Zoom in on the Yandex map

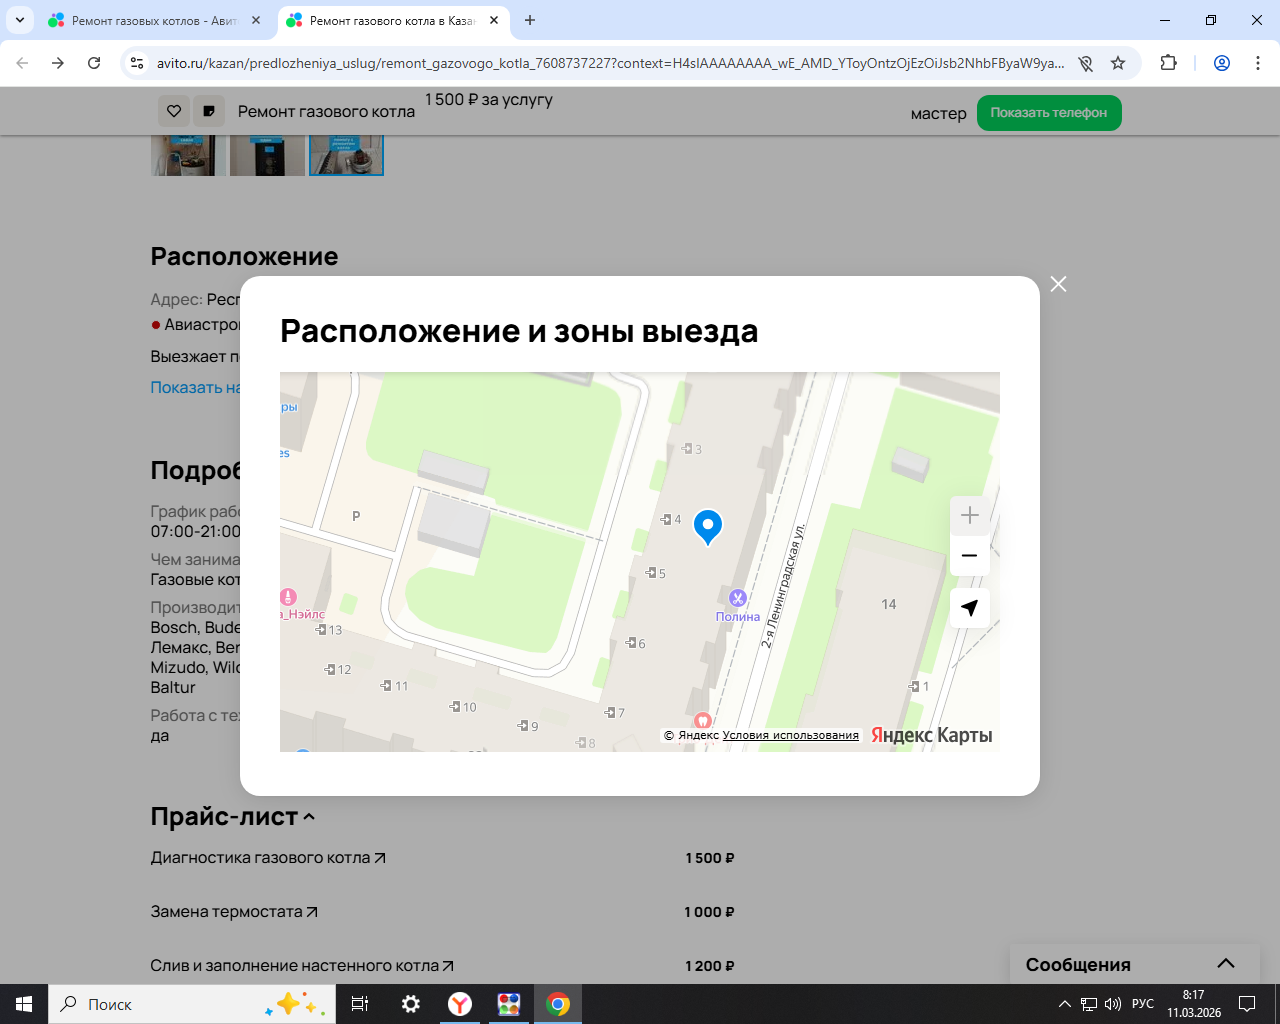pos(969,516)
